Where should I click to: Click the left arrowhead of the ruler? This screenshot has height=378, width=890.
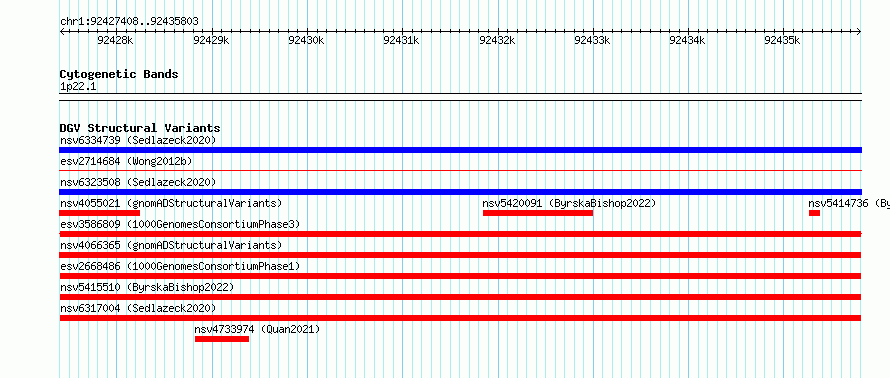pos(62,32)
